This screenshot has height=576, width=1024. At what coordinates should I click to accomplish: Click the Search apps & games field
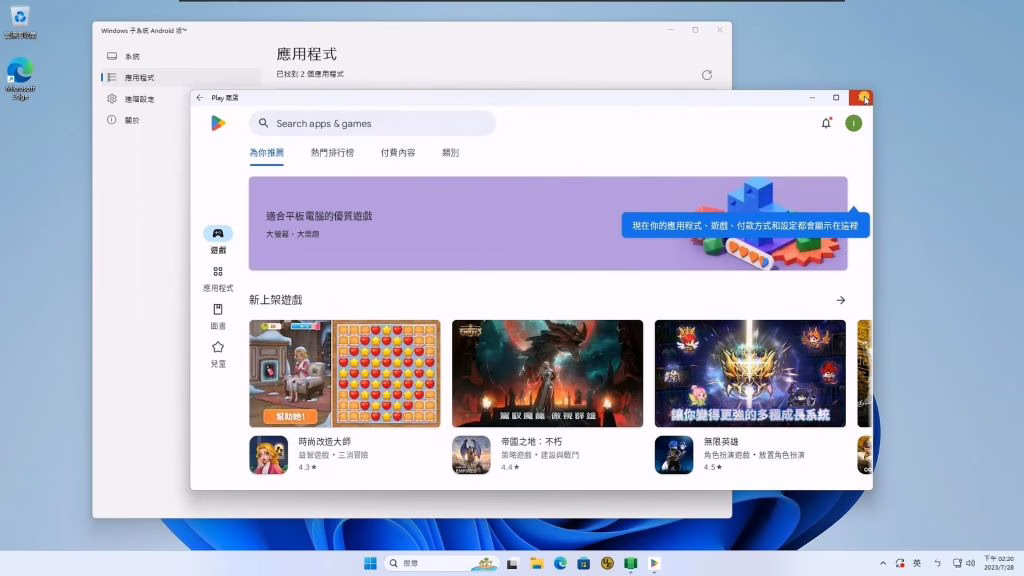[x=372, y=123]
